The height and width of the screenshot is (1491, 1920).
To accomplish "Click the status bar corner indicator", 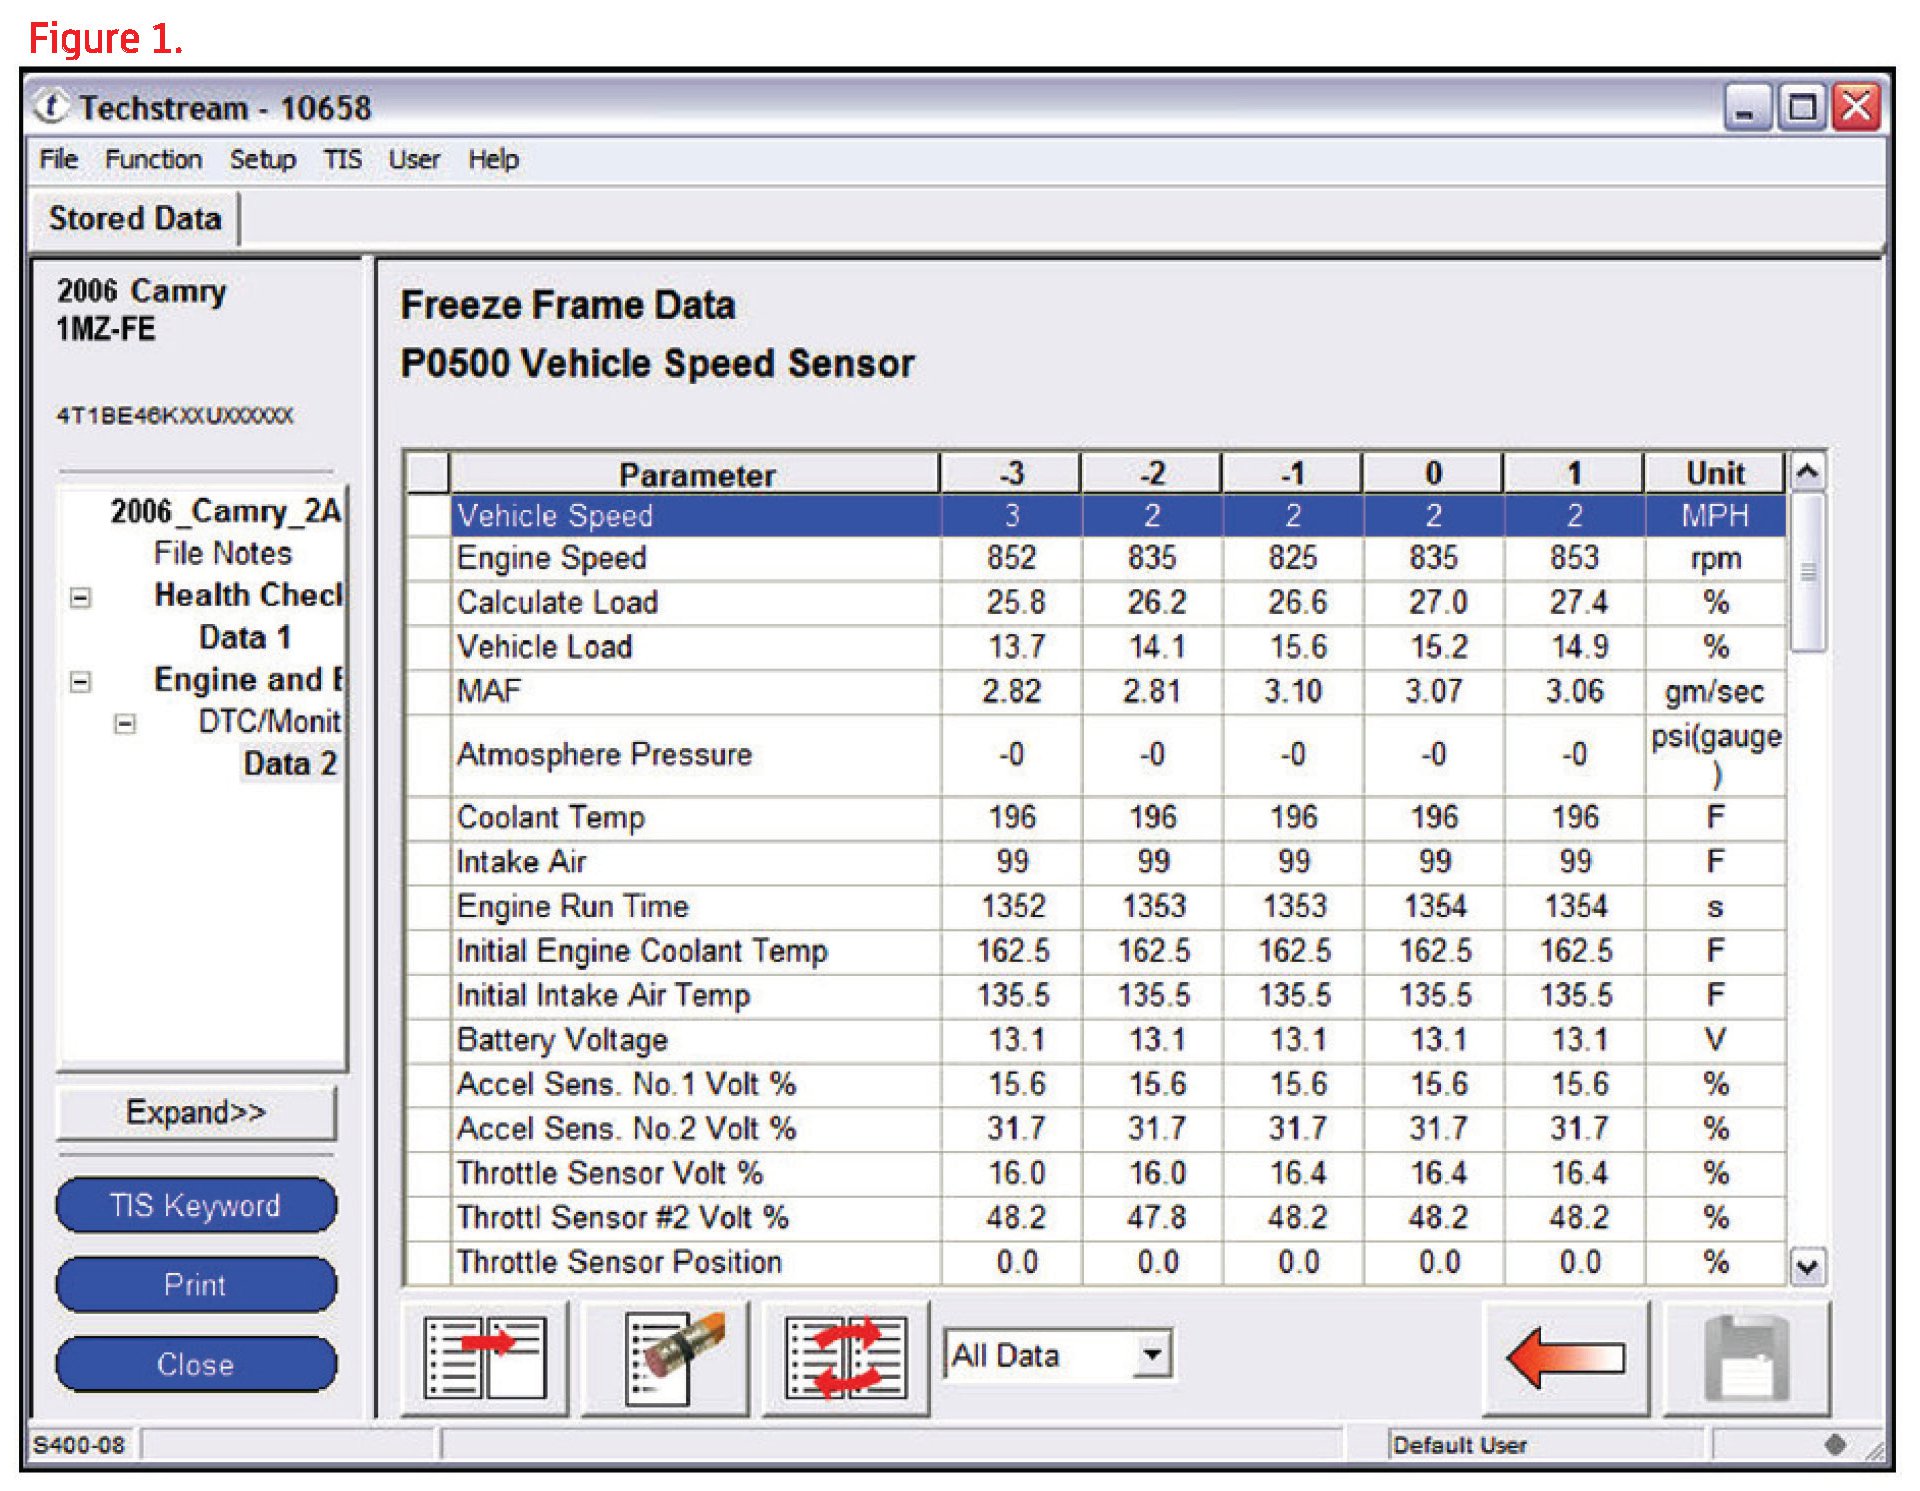I will [1834, 1444].
